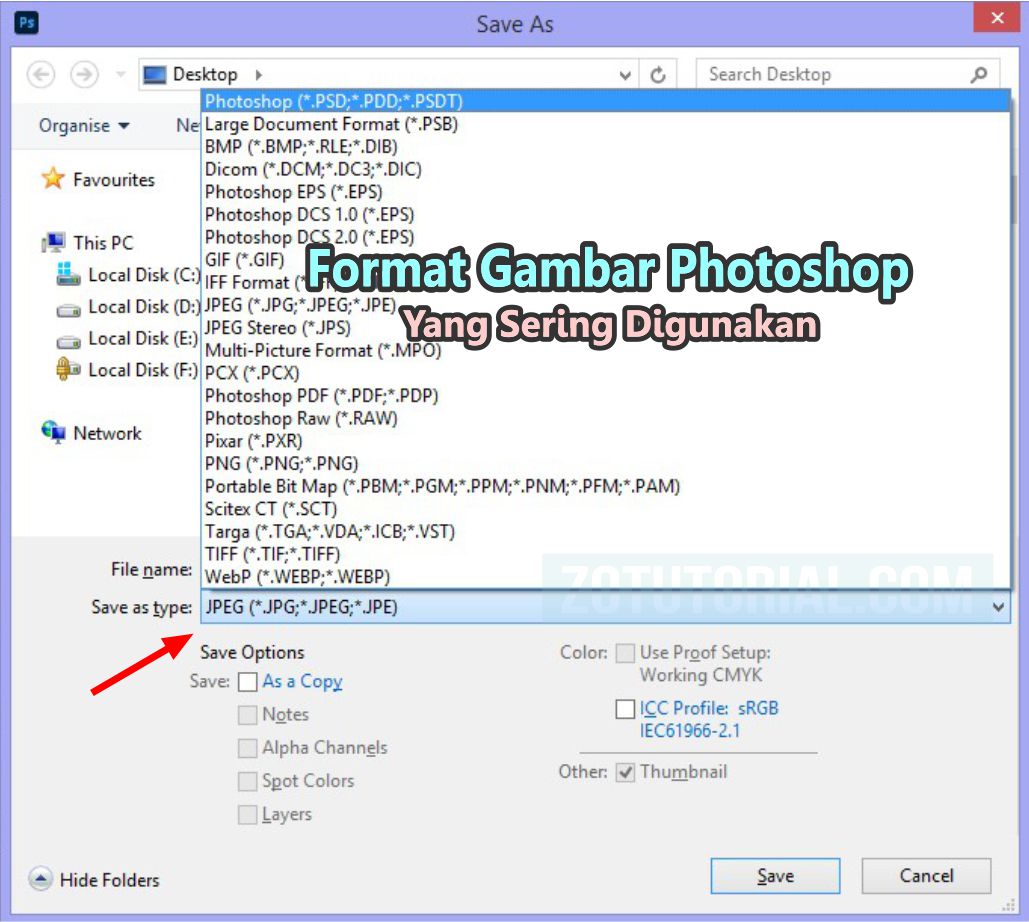Select Multi-Picture Format (*.MPO)
1029x922 pixels.
tap(605, 350)
